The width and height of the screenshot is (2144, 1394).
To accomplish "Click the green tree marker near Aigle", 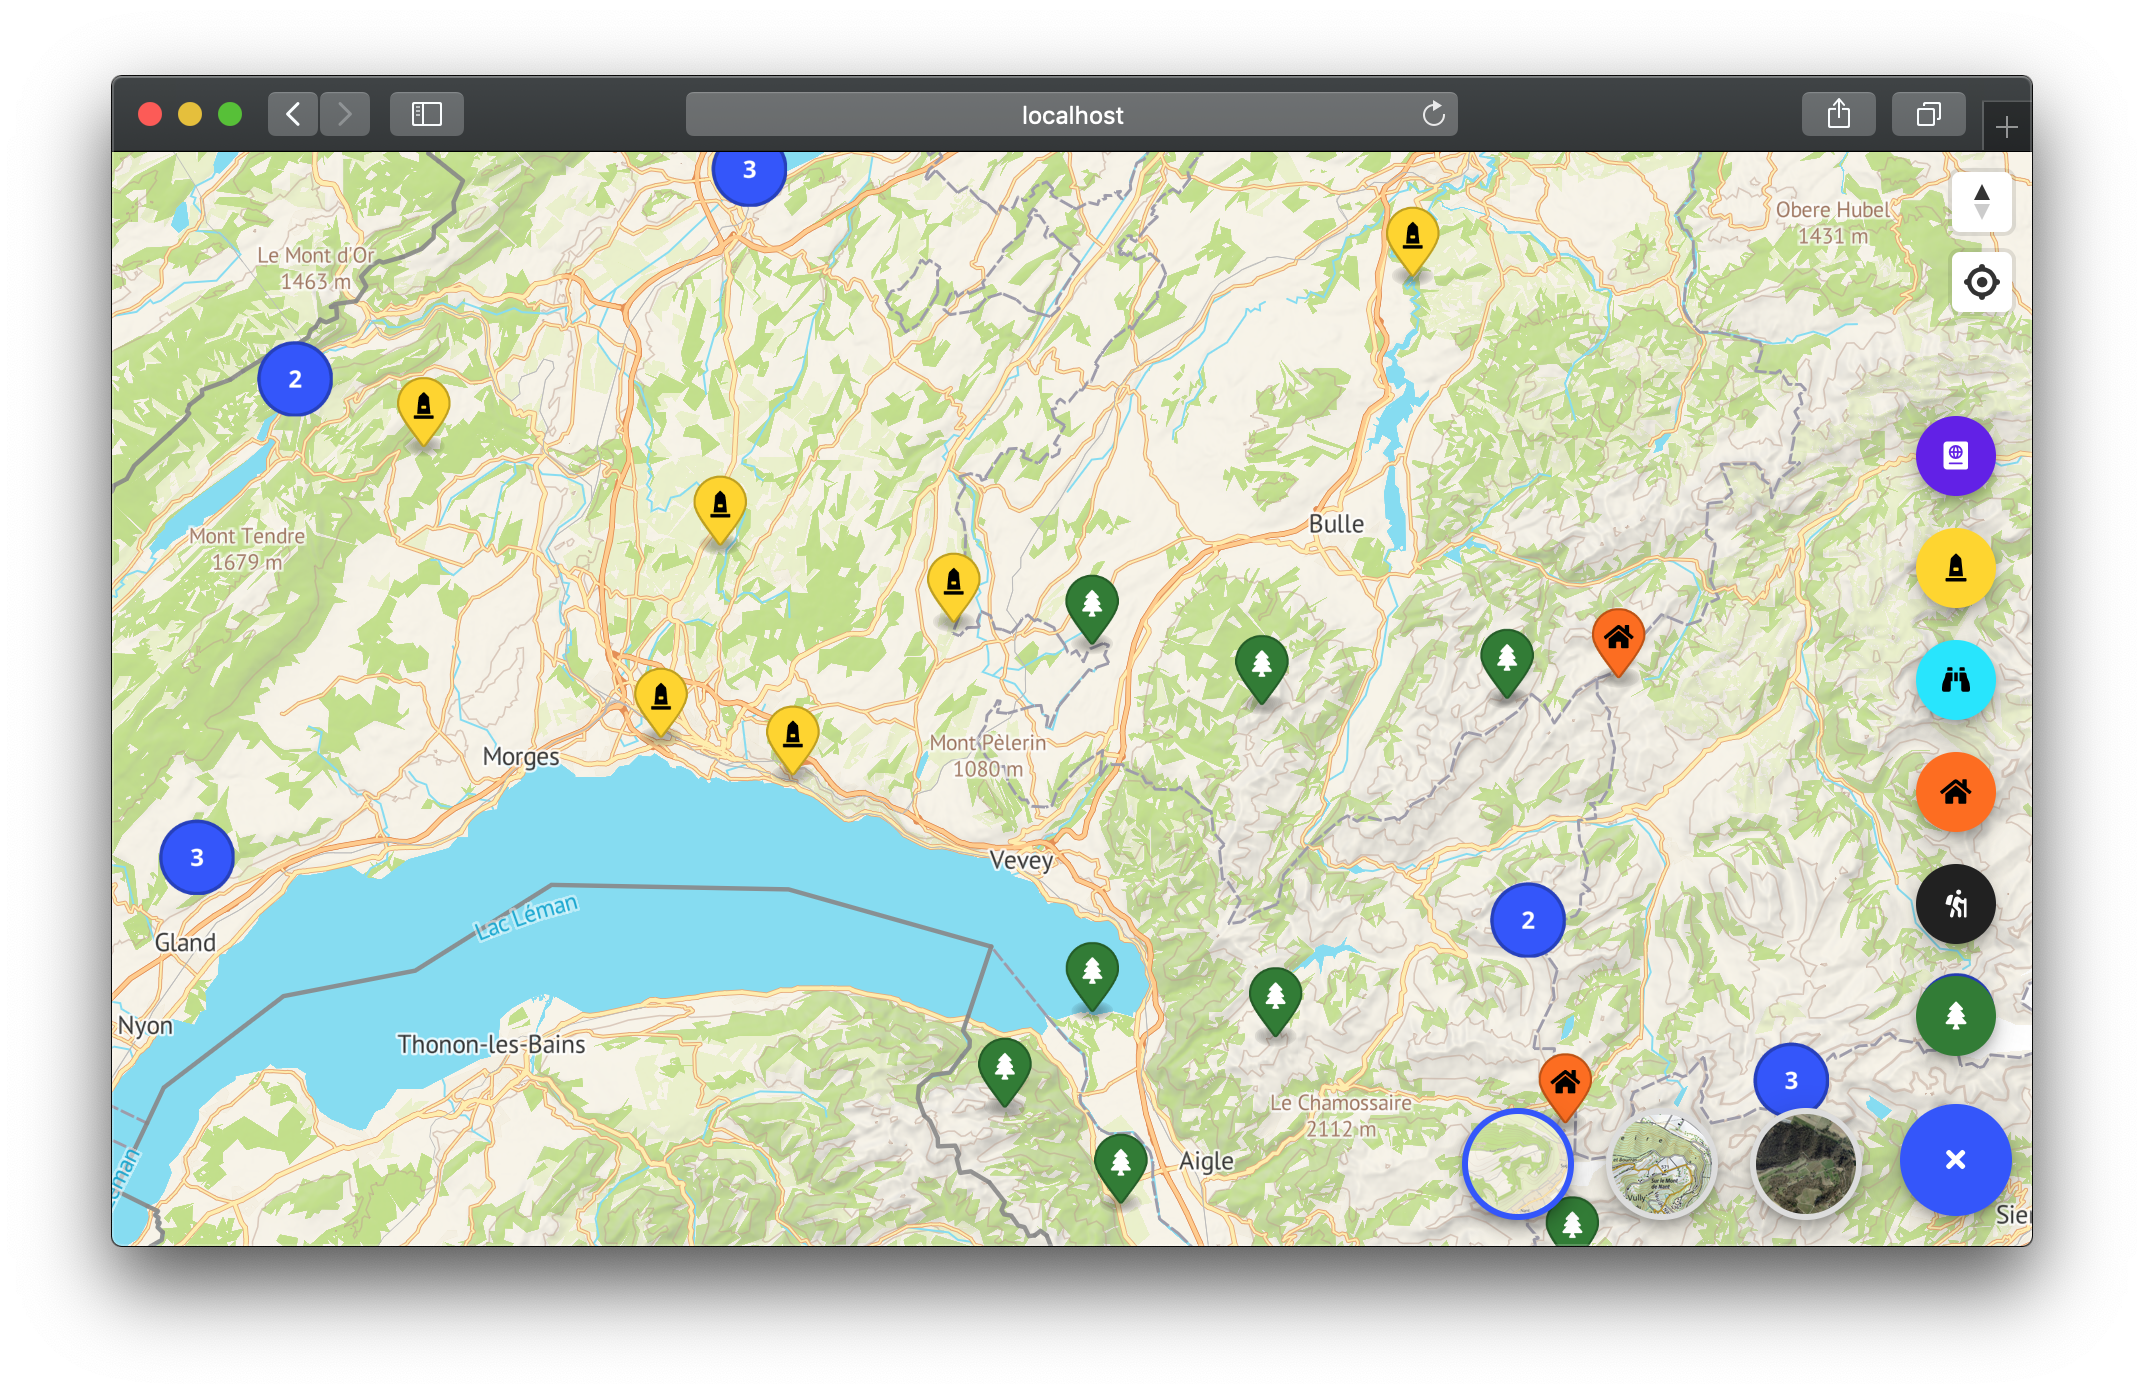I will 1120,1164.
